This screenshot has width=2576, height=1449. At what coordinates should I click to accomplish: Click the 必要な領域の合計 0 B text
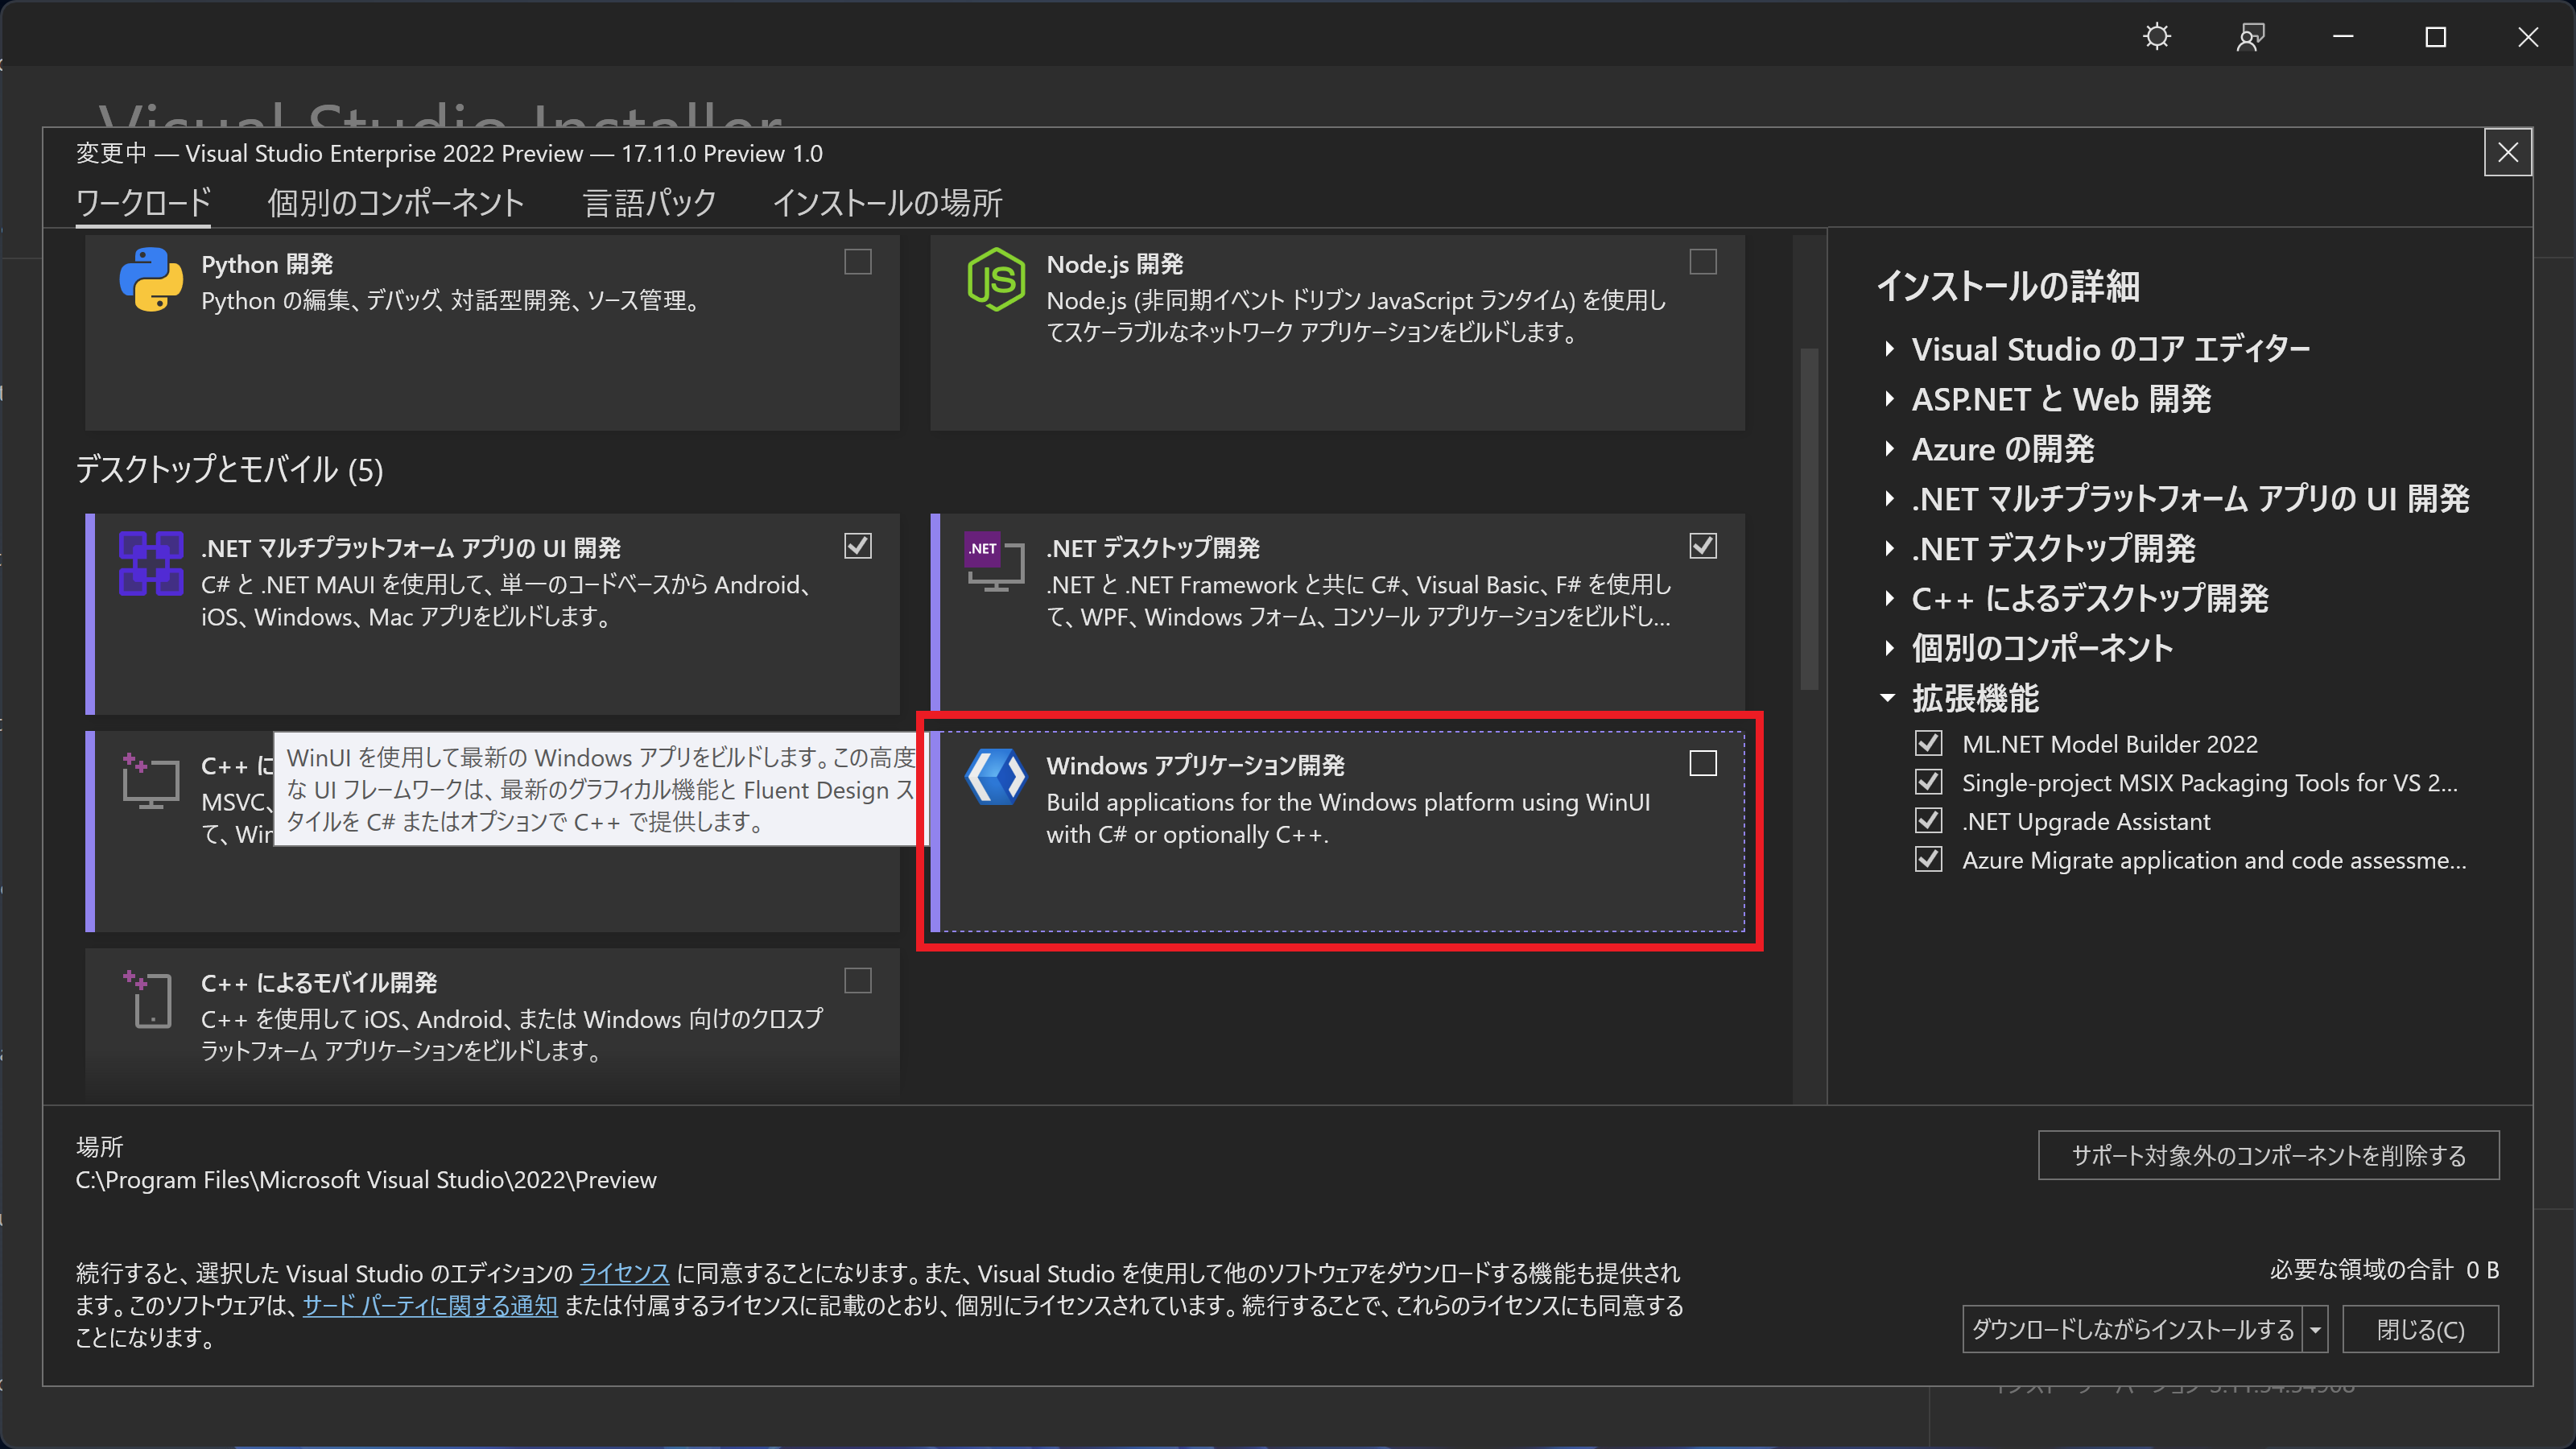(x=2384, y=1270)
